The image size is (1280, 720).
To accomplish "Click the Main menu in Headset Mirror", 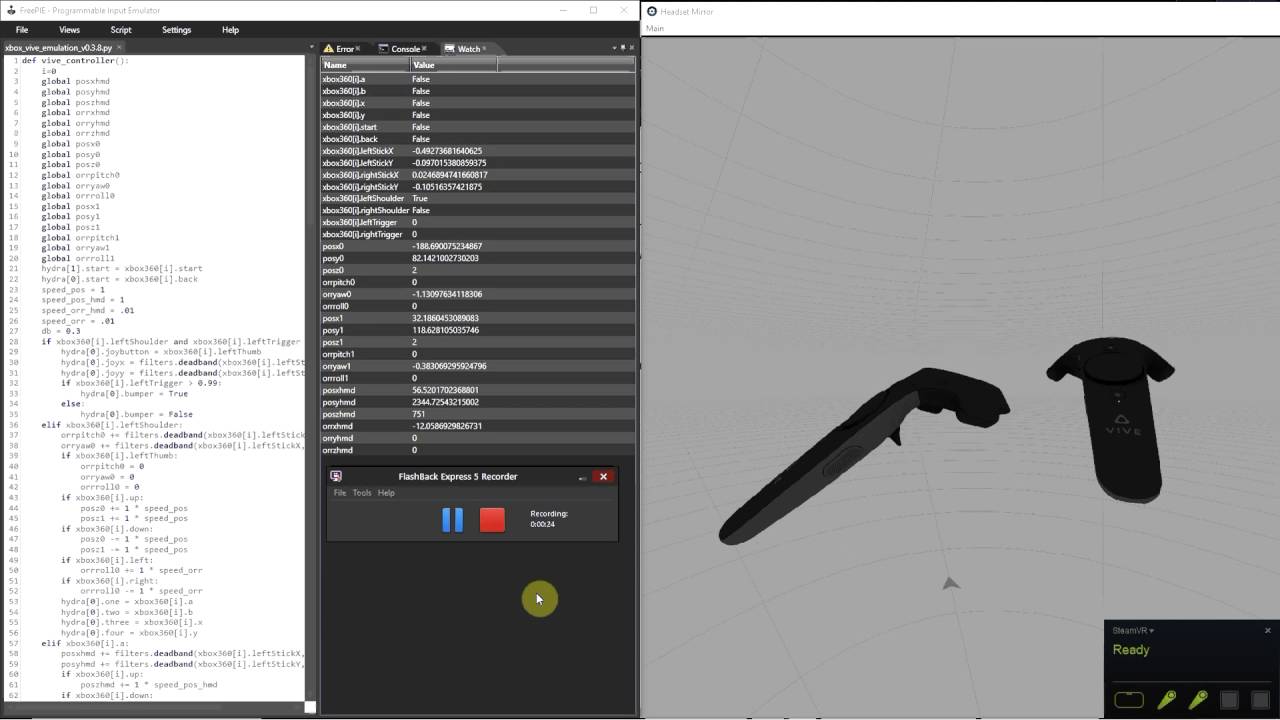I will coord(655,28).
